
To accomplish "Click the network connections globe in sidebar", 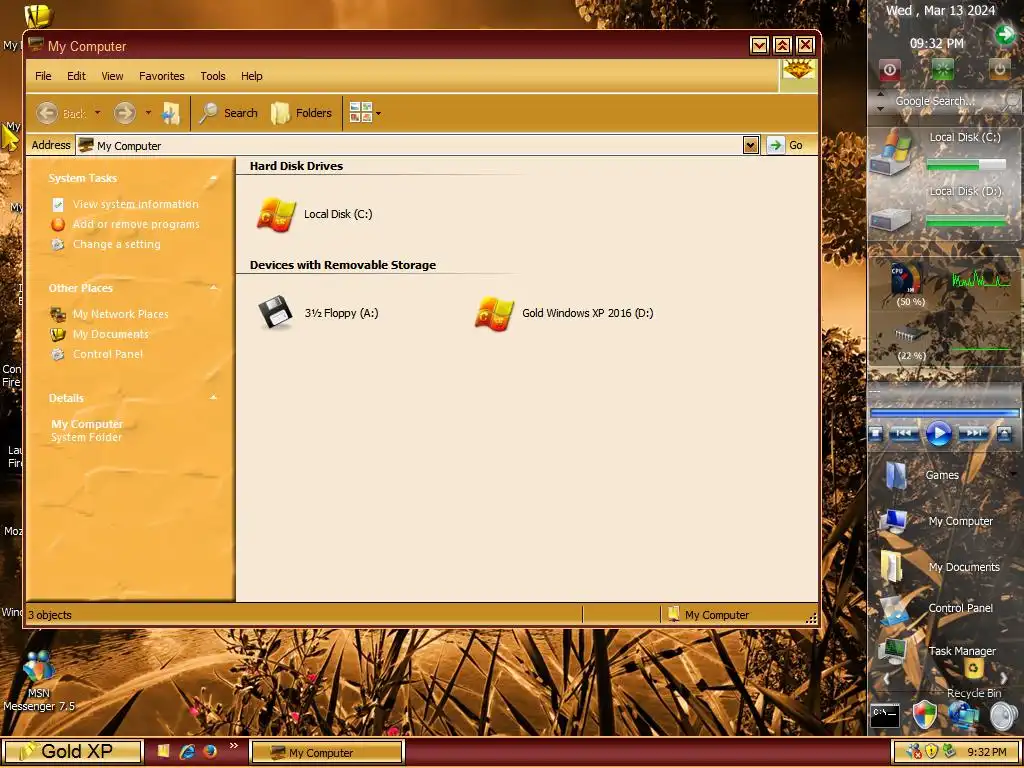I will [x=963, y=715].
